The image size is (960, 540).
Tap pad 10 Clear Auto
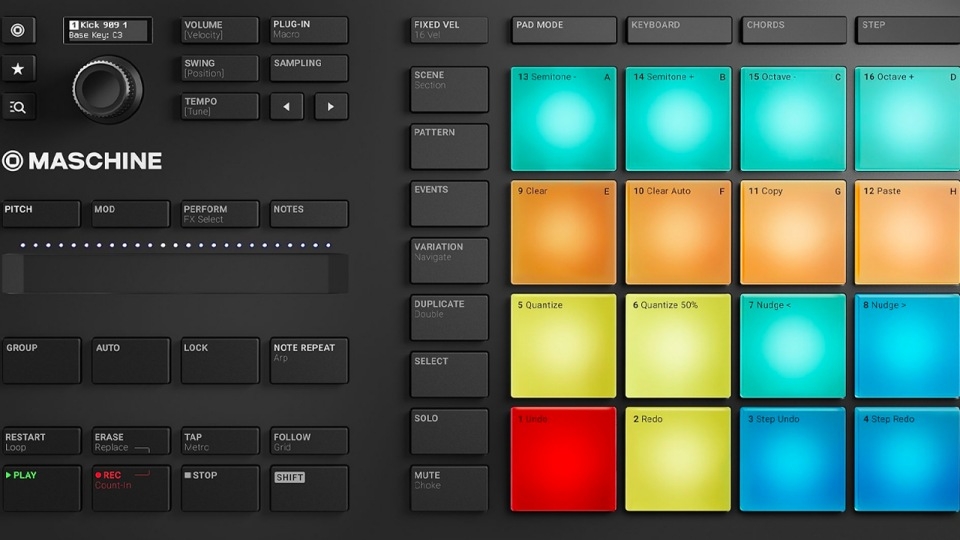[678, 233]
